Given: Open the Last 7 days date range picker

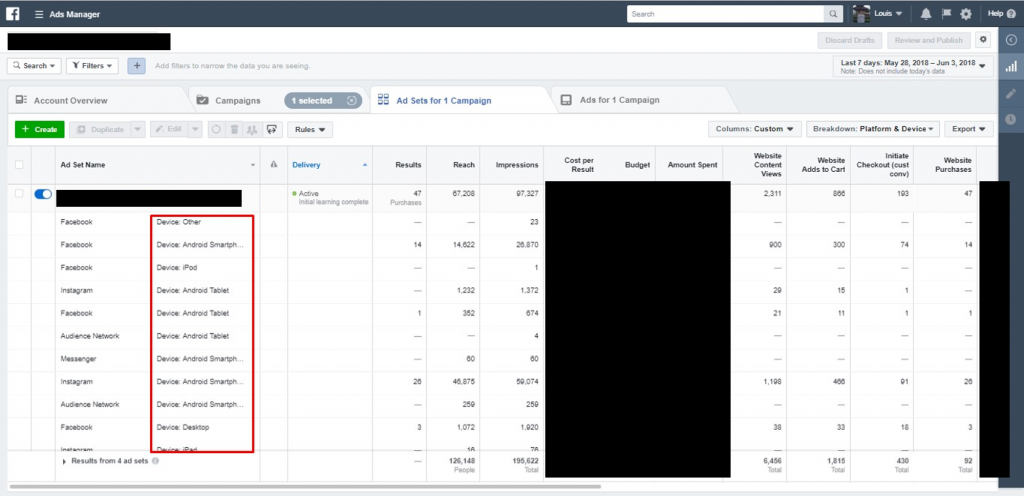Looking at the screenshot, I should coord(913,66).
